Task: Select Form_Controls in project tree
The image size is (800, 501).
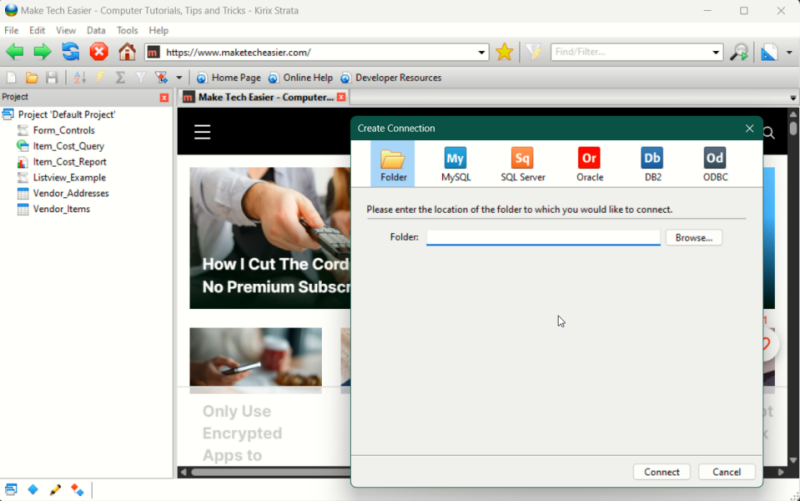Action: coord(64,131)
